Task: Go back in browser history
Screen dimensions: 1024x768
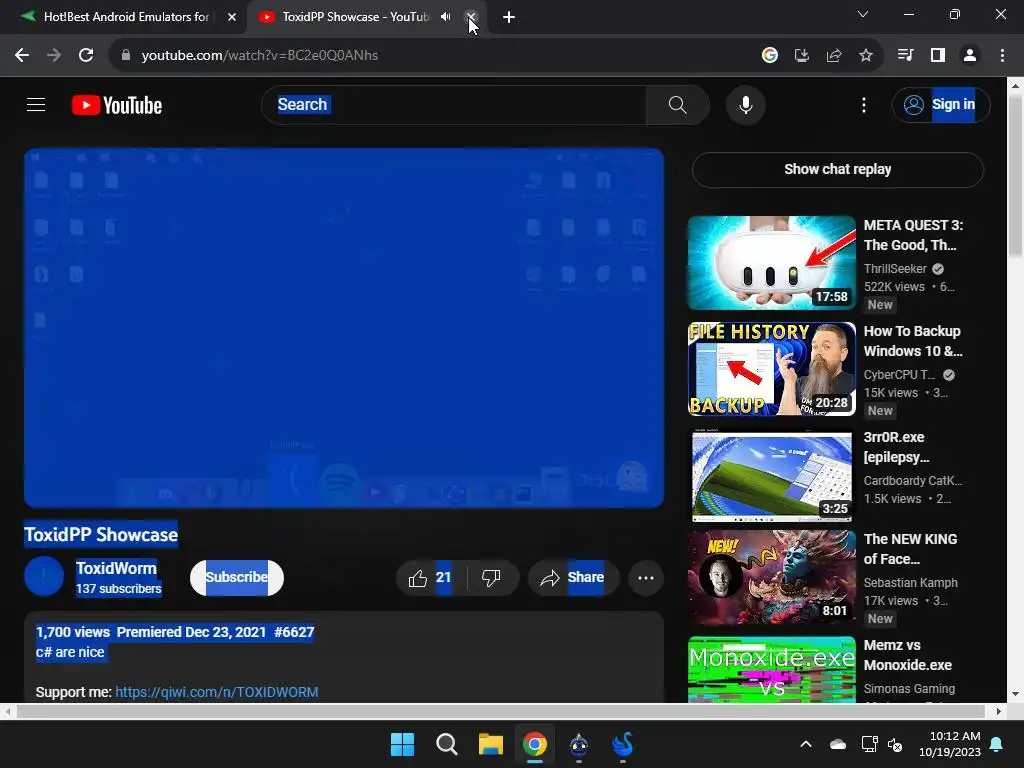Action: click(x=22, y=56)
